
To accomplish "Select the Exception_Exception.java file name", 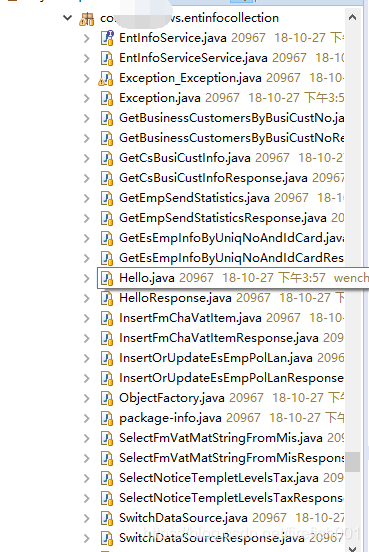I will point(190,78).
